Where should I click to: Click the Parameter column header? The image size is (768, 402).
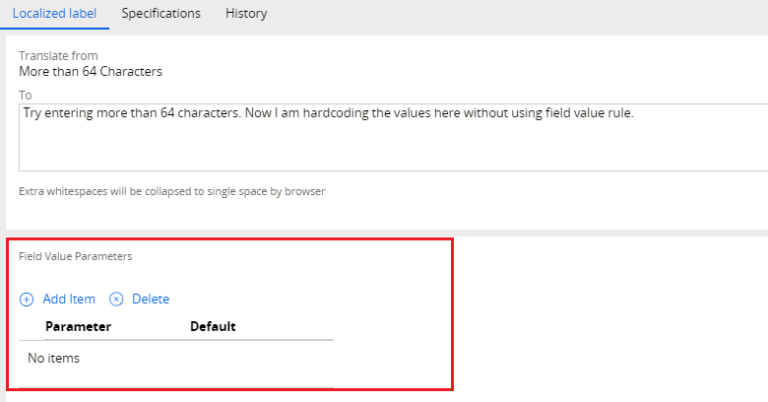tap(78, 327)
